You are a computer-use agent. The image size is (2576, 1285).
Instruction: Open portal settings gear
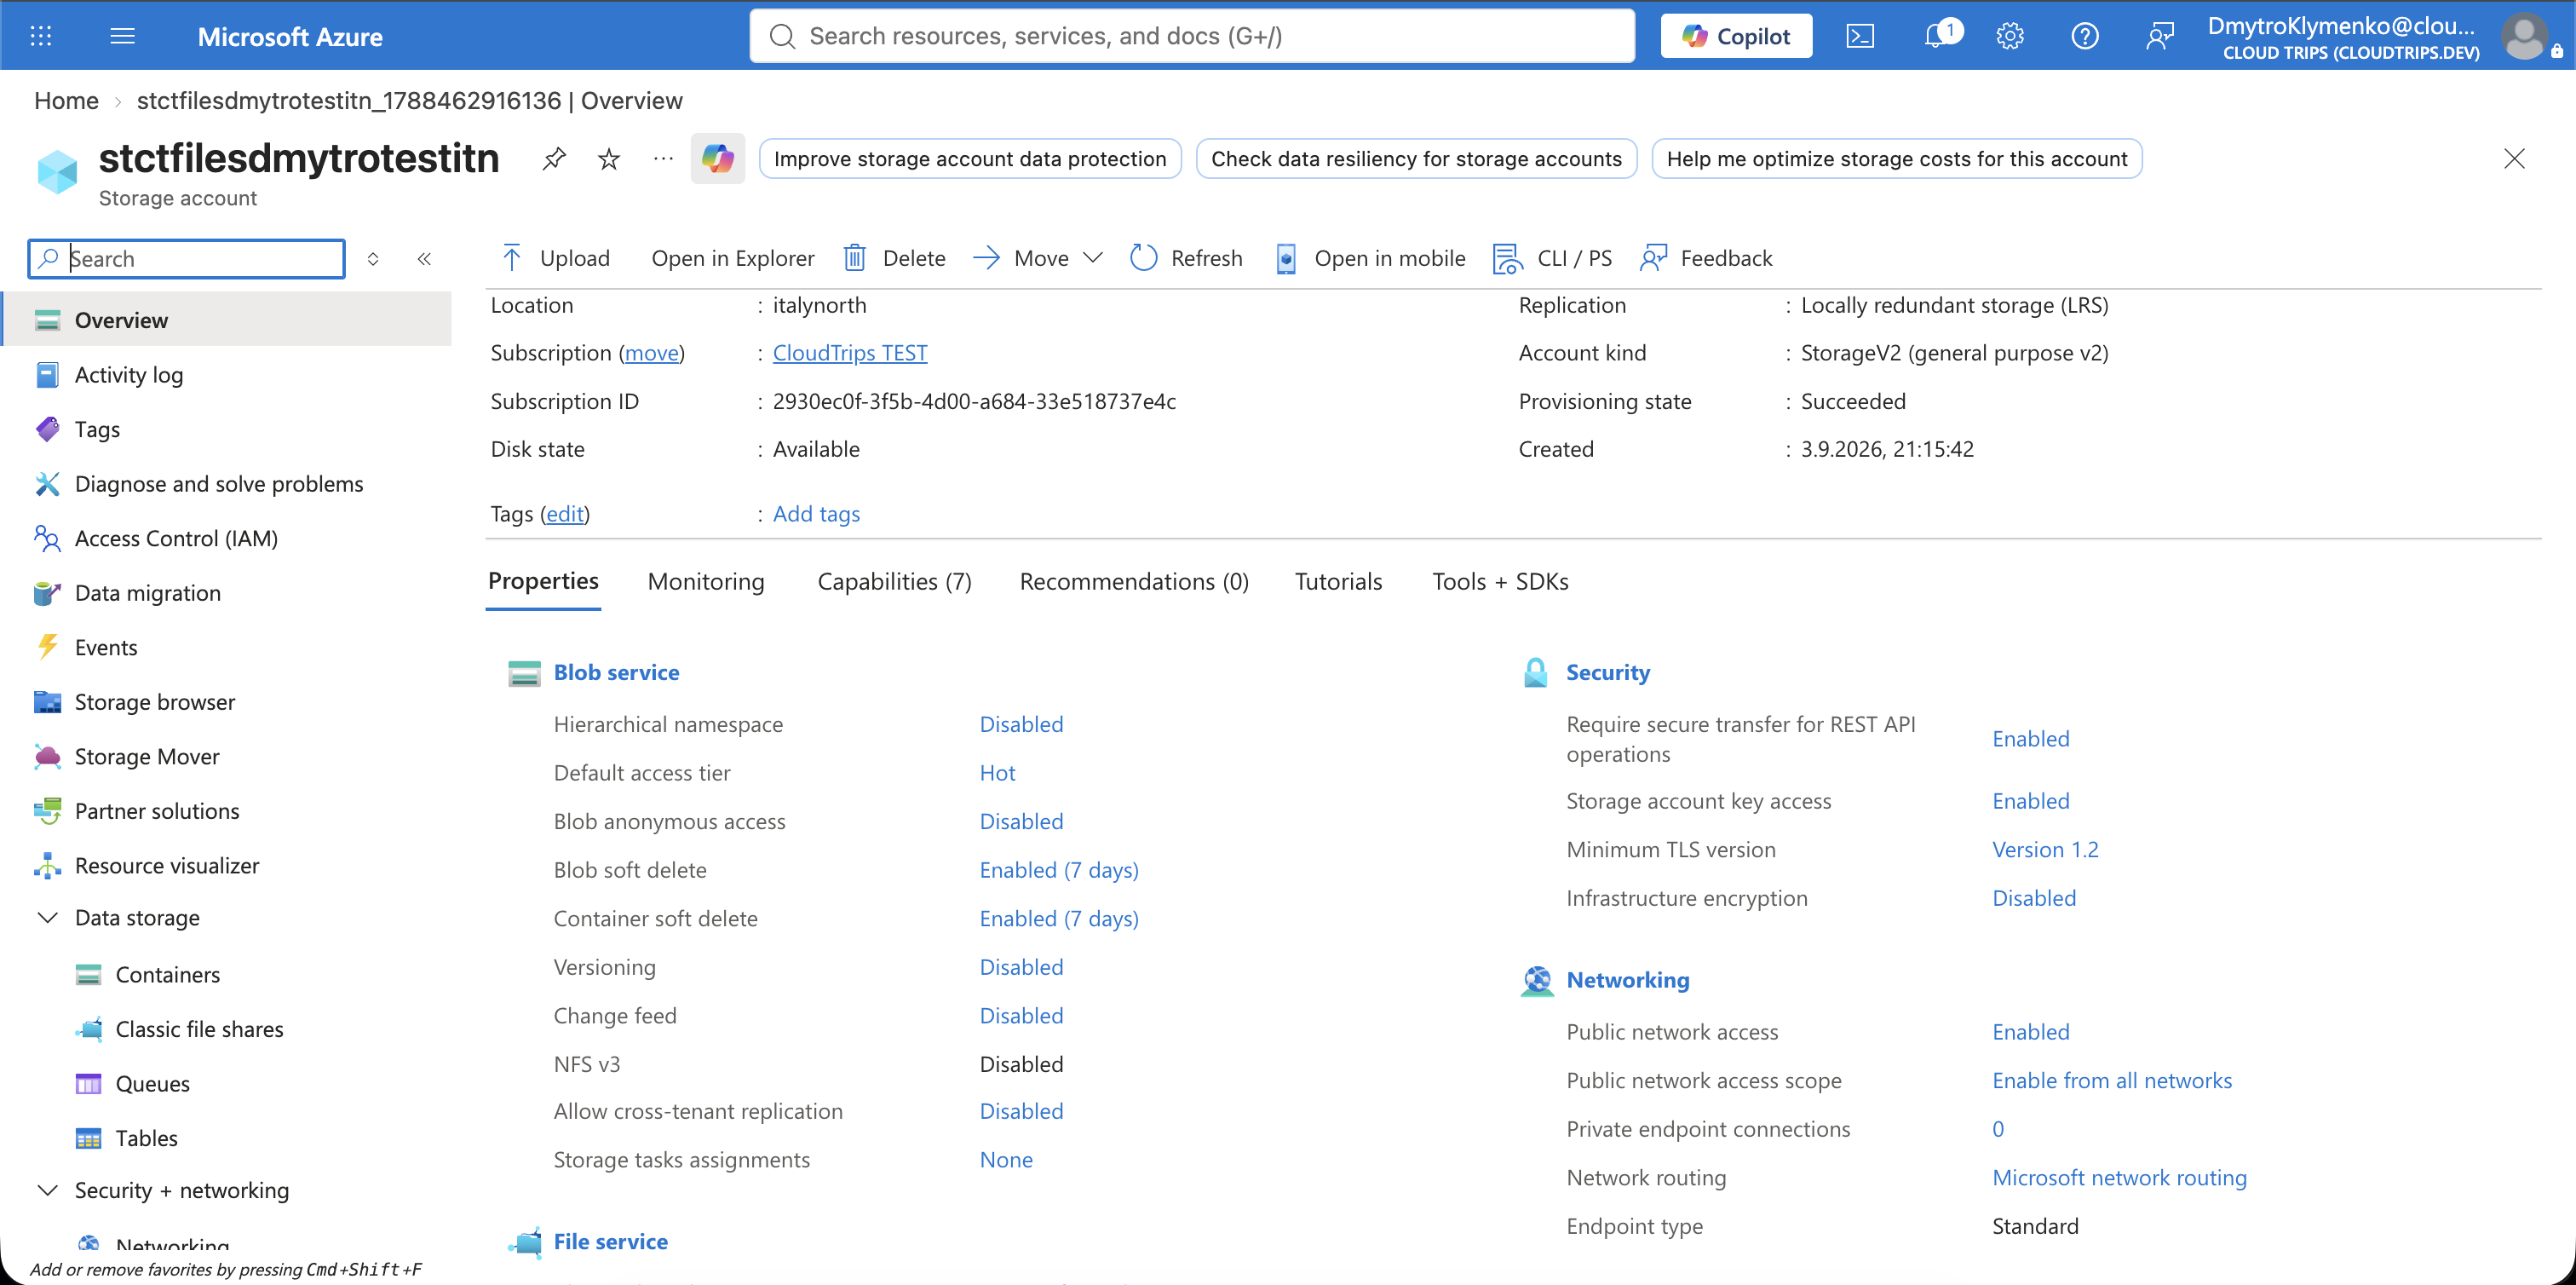[2010, 36]
